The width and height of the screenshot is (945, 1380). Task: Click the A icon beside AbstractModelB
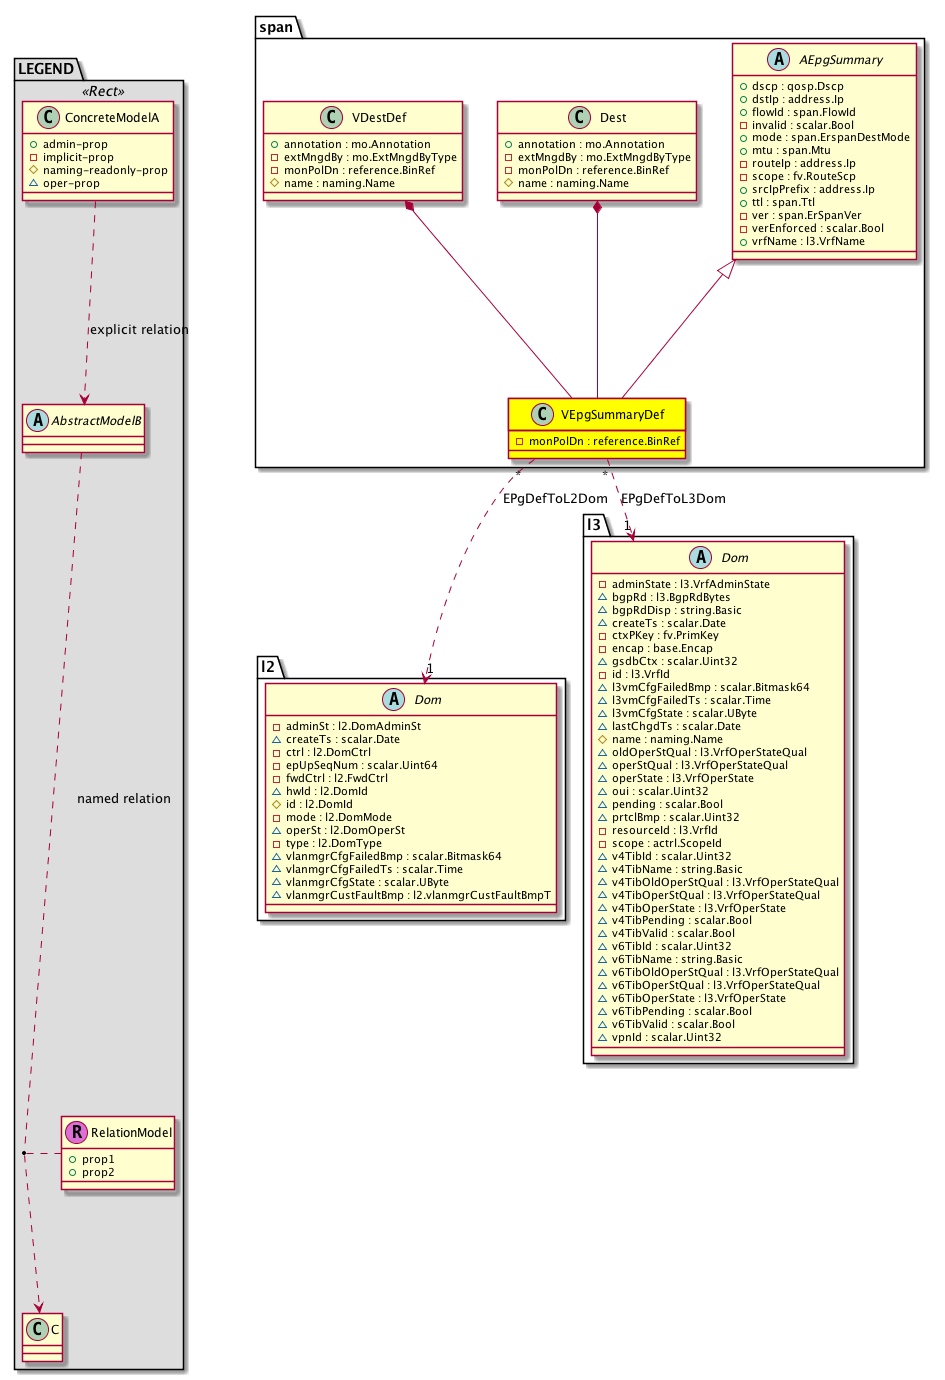pos(37,420)
